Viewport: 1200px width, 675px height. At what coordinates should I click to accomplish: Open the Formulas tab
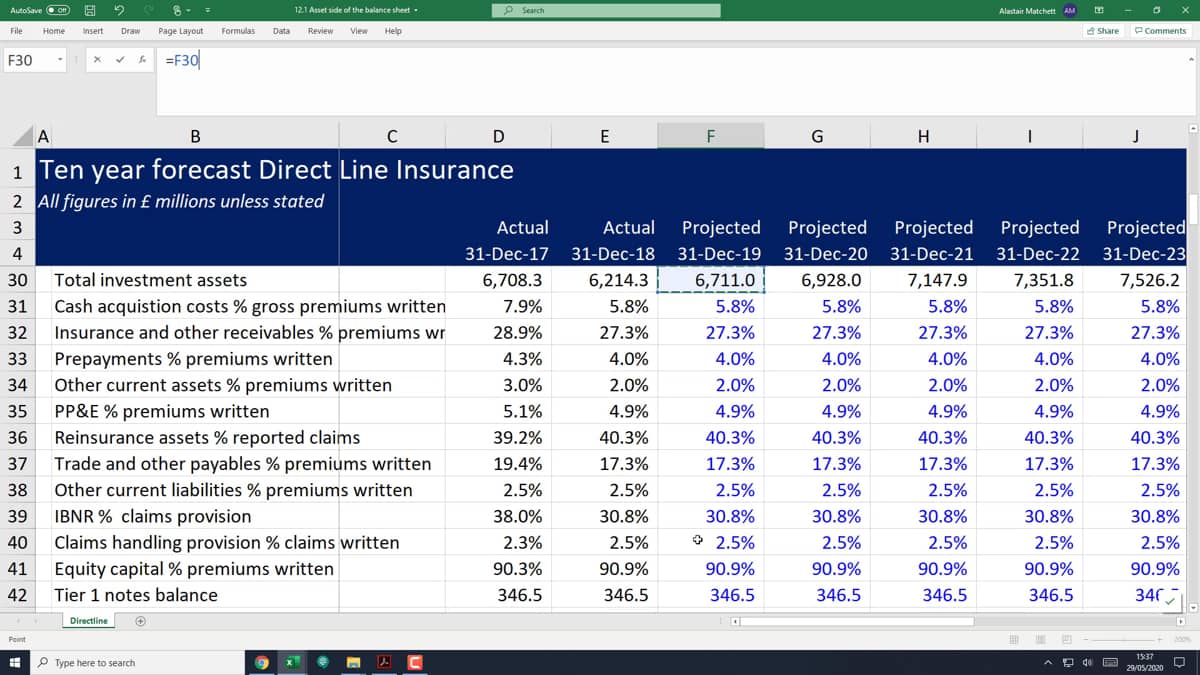point(238,31)
